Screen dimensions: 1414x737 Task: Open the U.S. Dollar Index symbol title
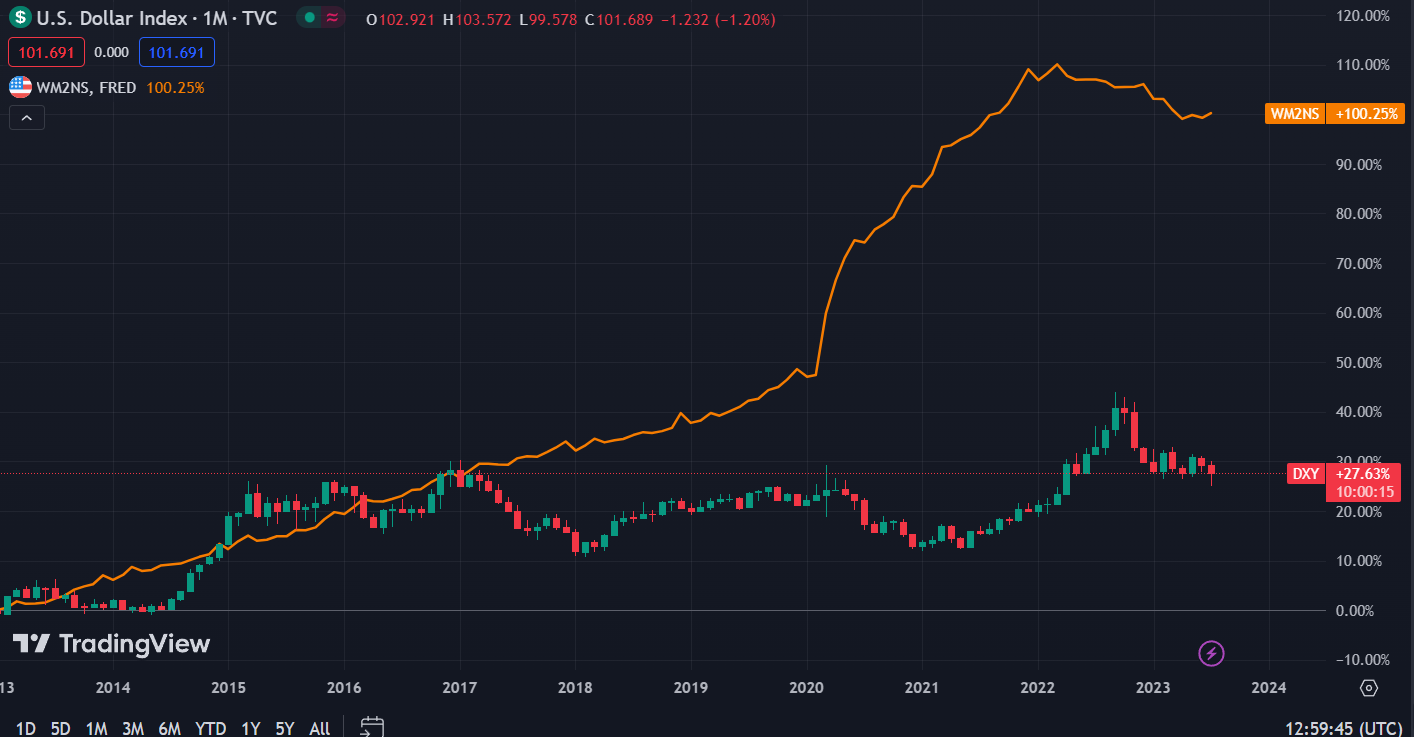point(156,19)
